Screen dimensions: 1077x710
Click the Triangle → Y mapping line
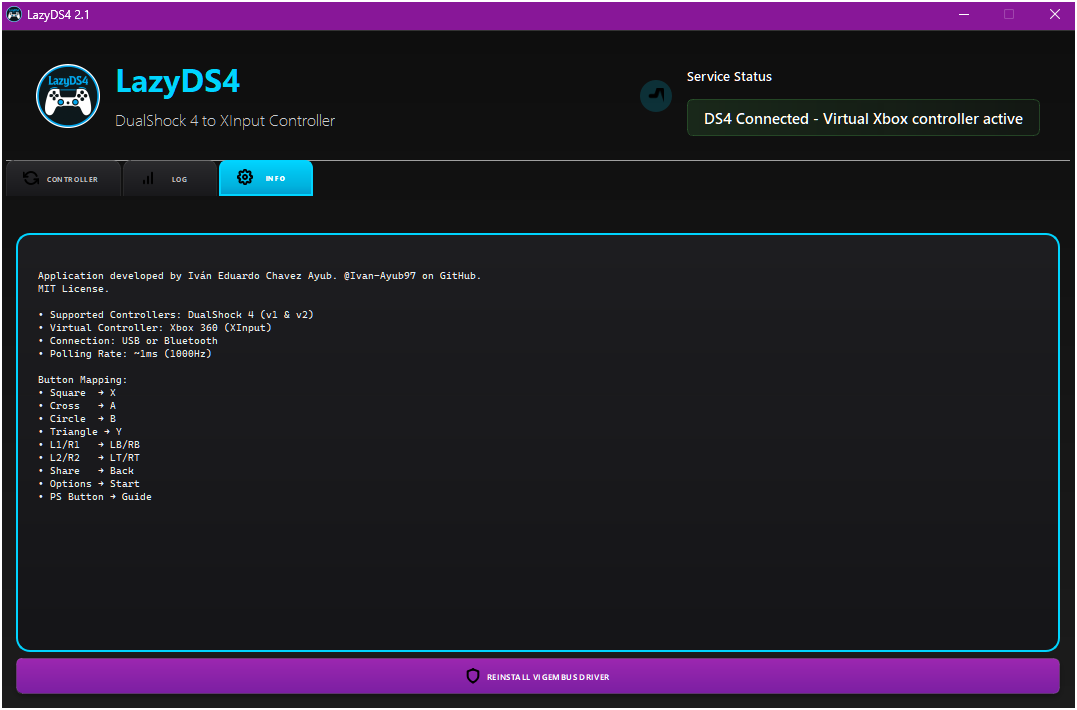80,432
